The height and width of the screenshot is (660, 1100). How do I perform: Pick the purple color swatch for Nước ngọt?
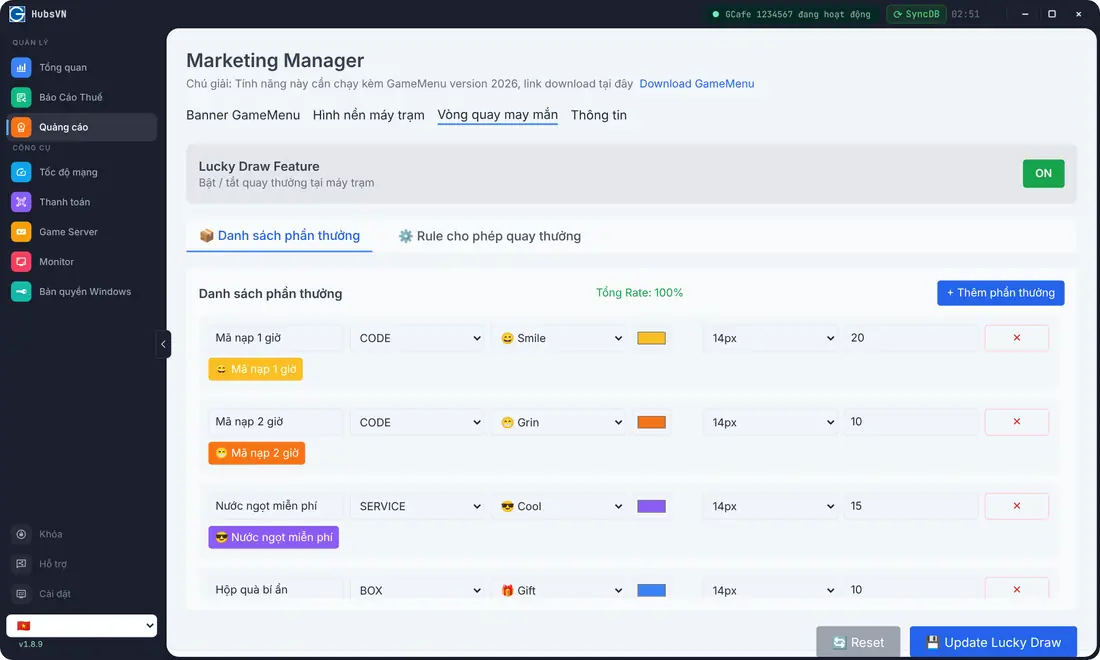(651, 506)
